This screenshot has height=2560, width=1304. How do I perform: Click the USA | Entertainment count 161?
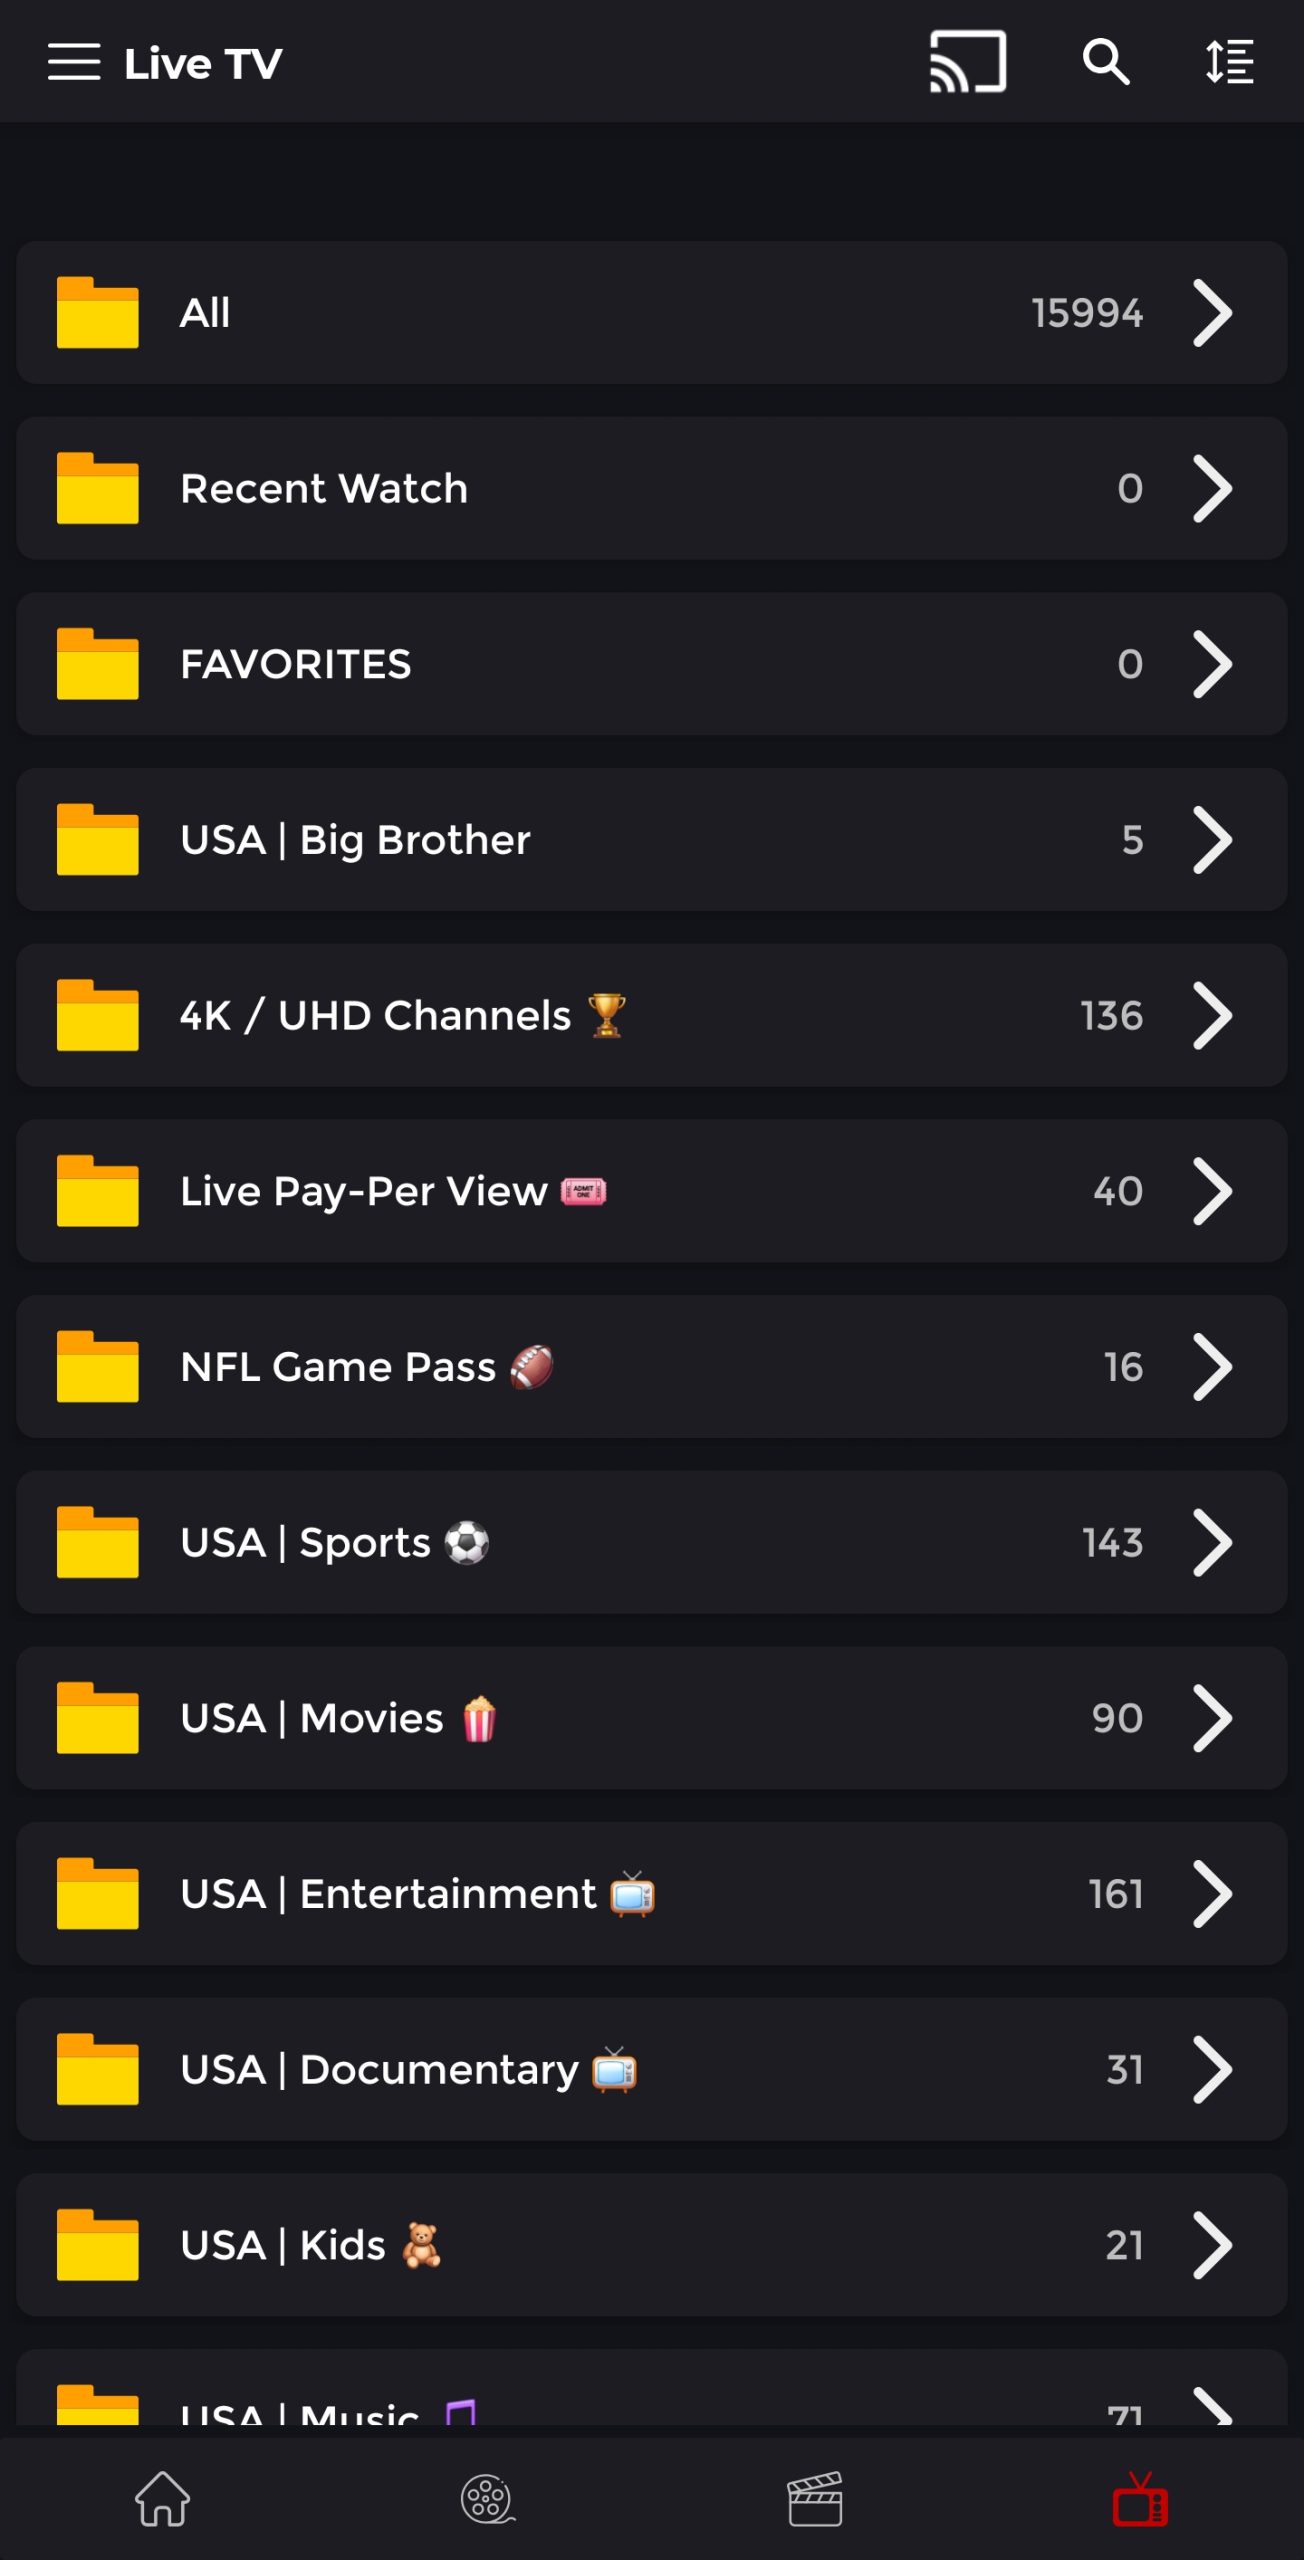pos(1115,1894)
